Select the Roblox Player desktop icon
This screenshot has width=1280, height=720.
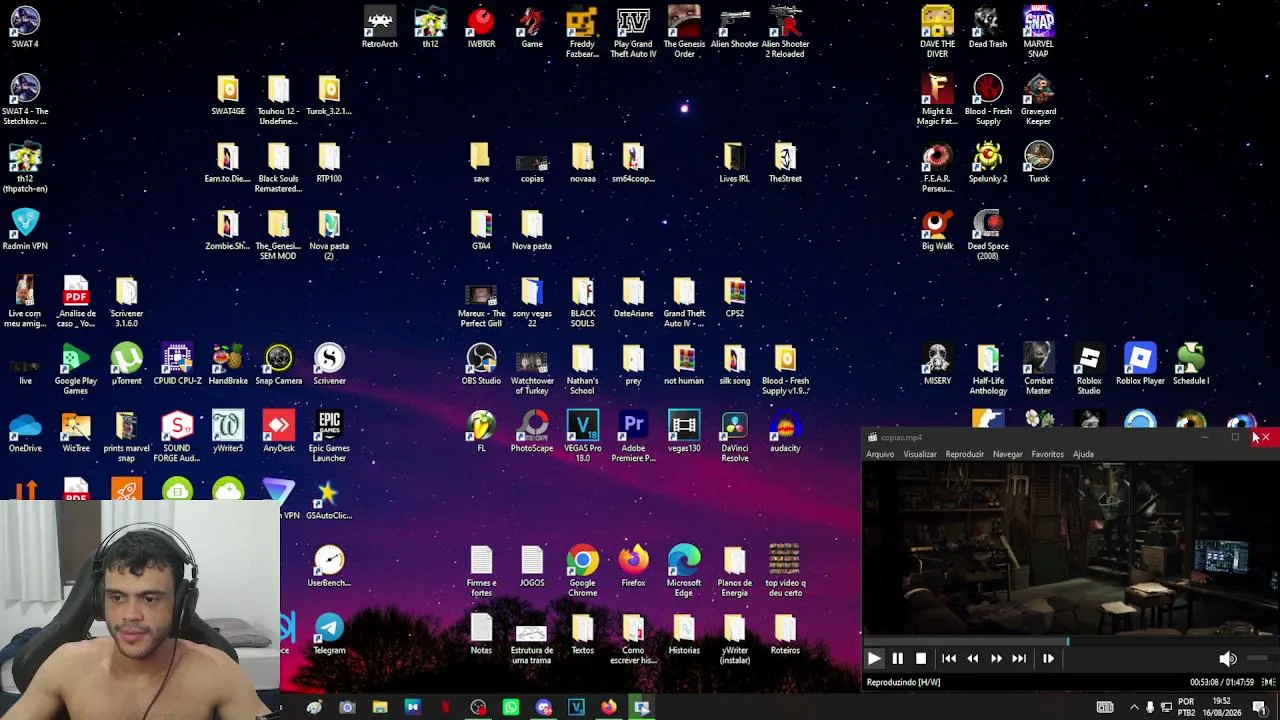(x=1140, y=365)
